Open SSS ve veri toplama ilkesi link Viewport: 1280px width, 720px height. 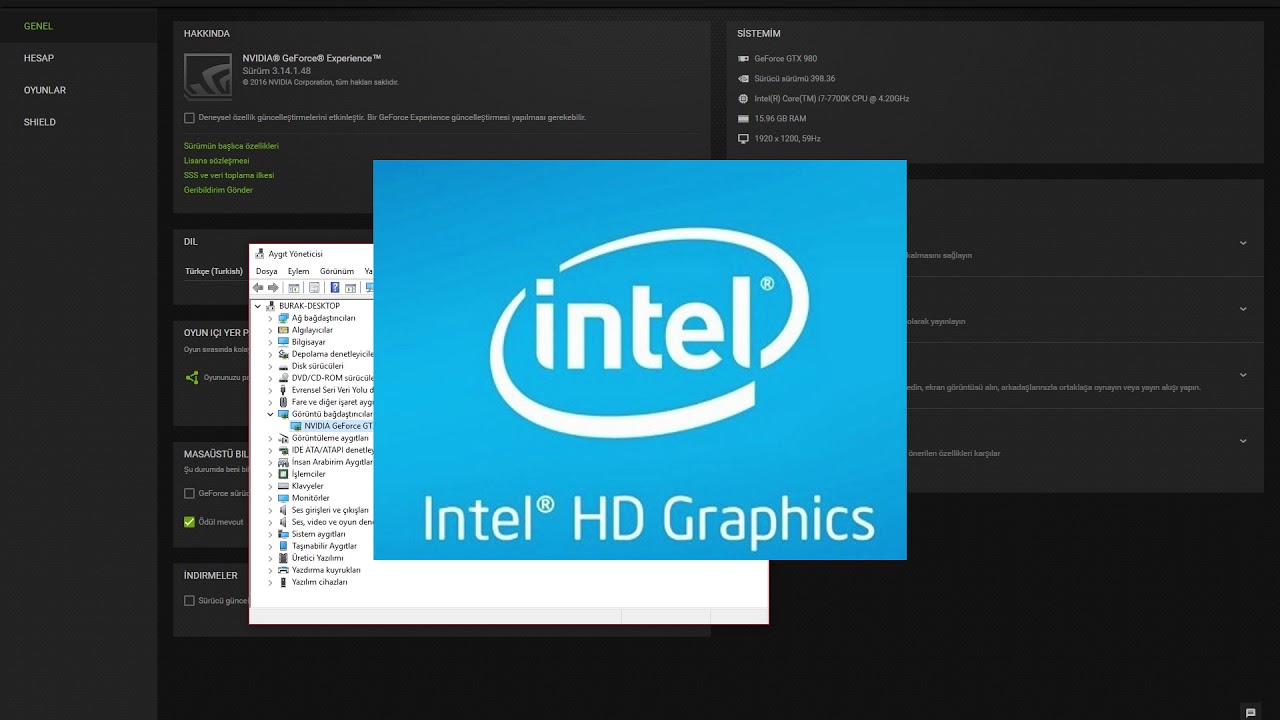[x=229, y=175]
